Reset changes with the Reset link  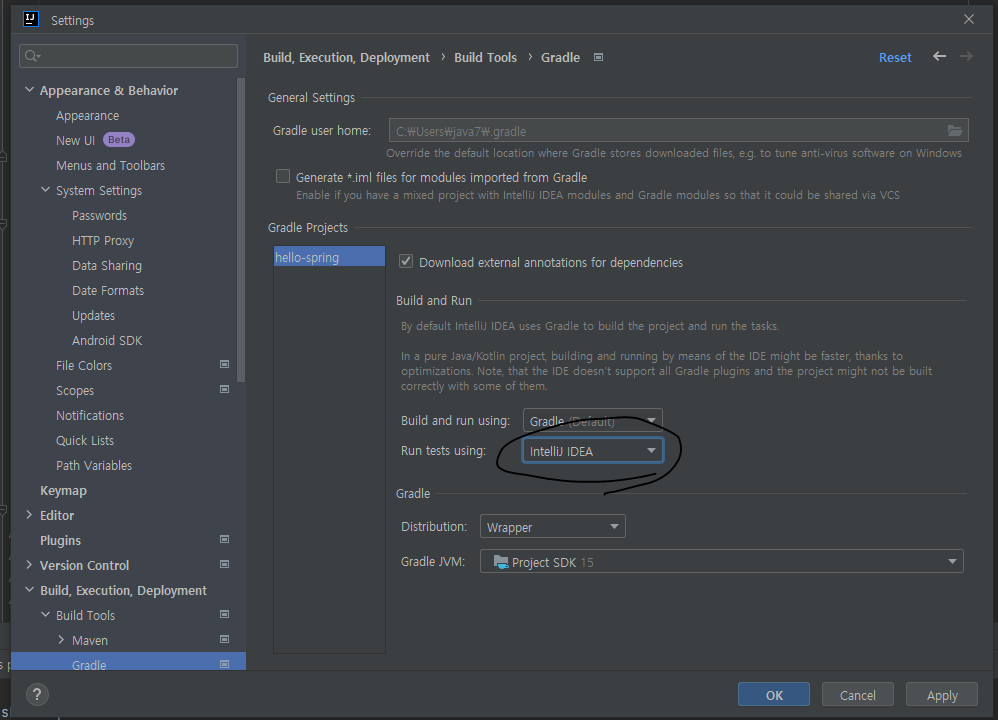(895, 57)
